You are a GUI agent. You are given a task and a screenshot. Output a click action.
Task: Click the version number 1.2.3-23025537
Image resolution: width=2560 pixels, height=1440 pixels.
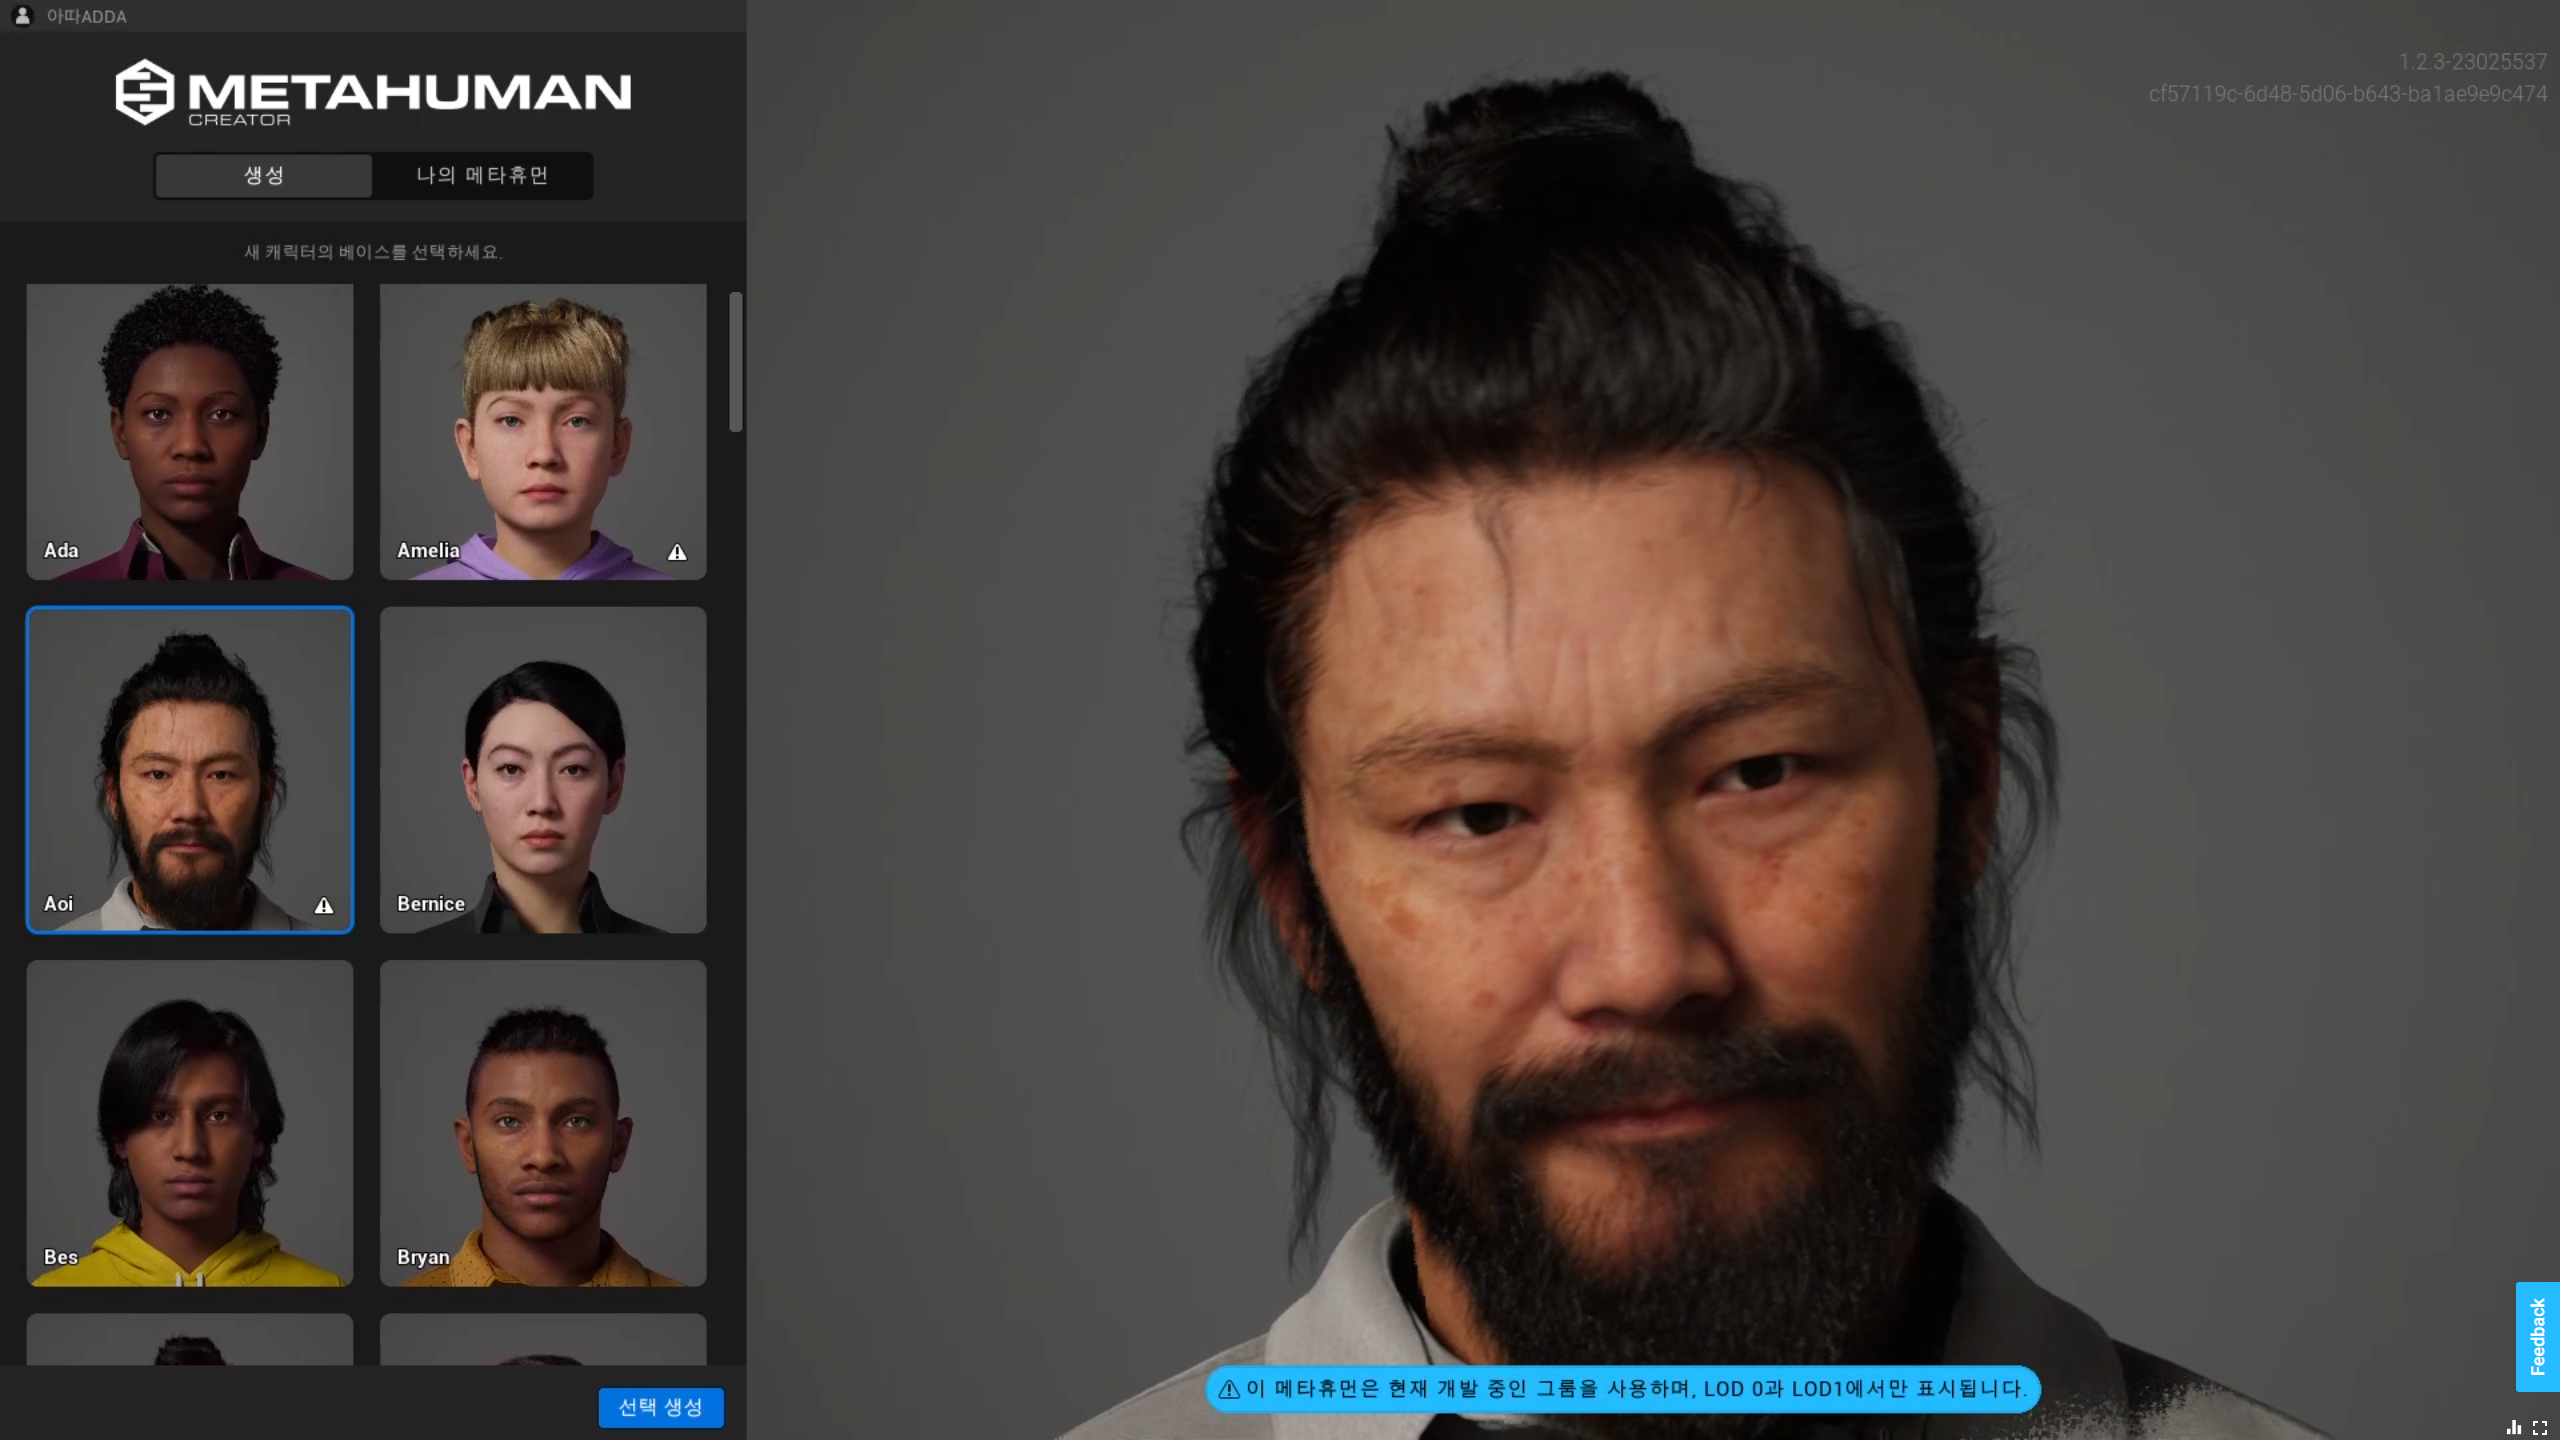2472,62
